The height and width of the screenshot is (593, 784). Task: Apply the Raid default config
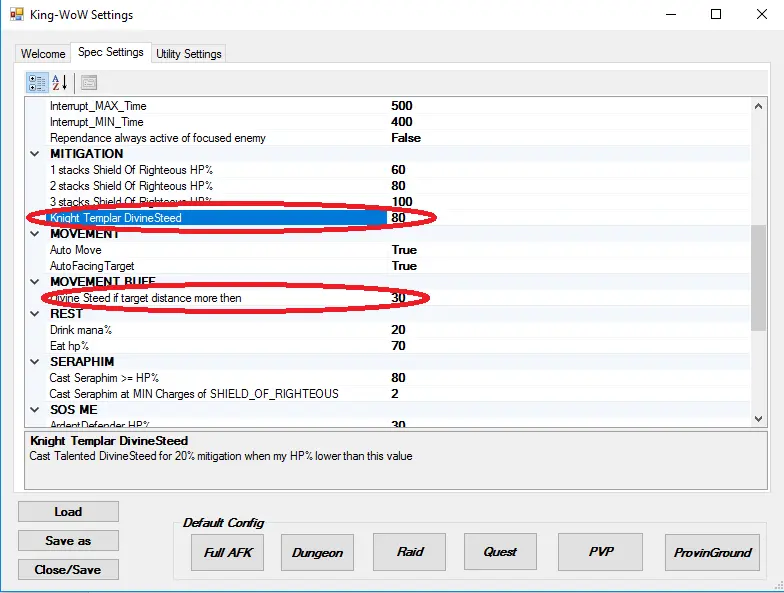click(410, 552)
